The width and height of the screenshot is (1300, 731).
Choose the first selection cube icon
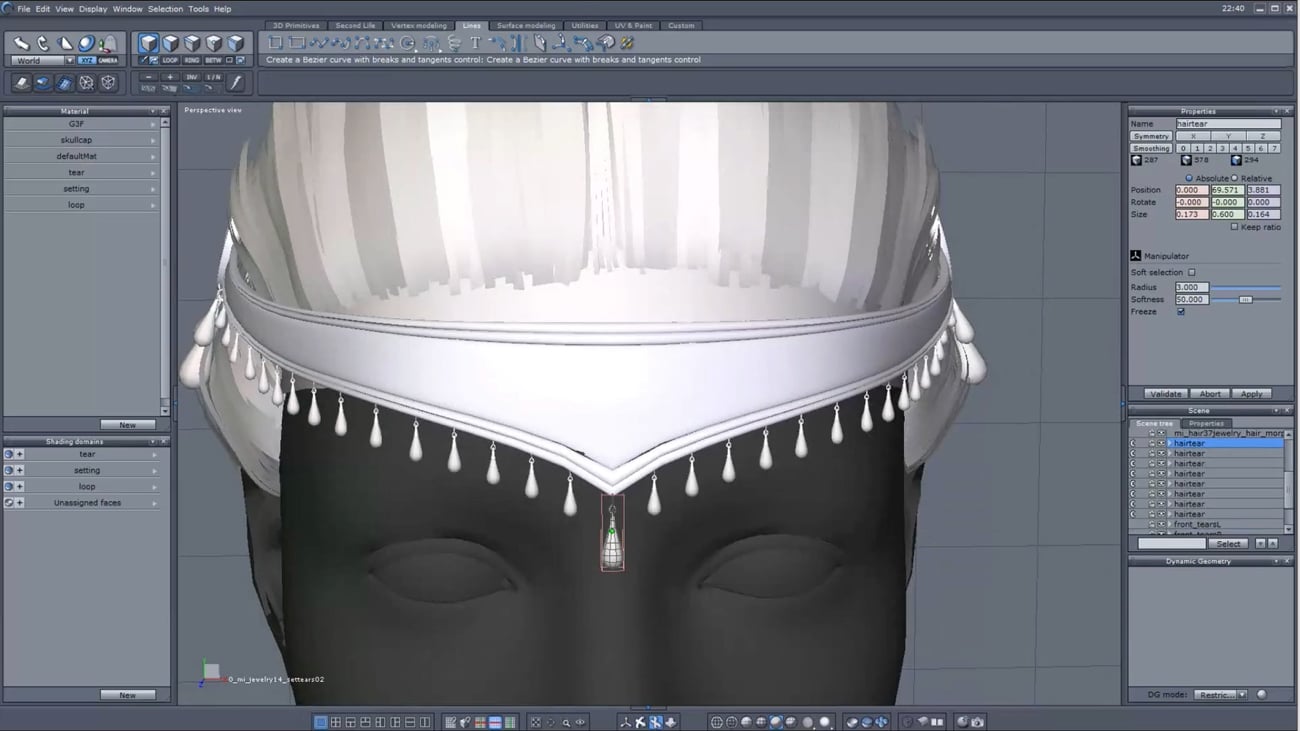[148, 43]
